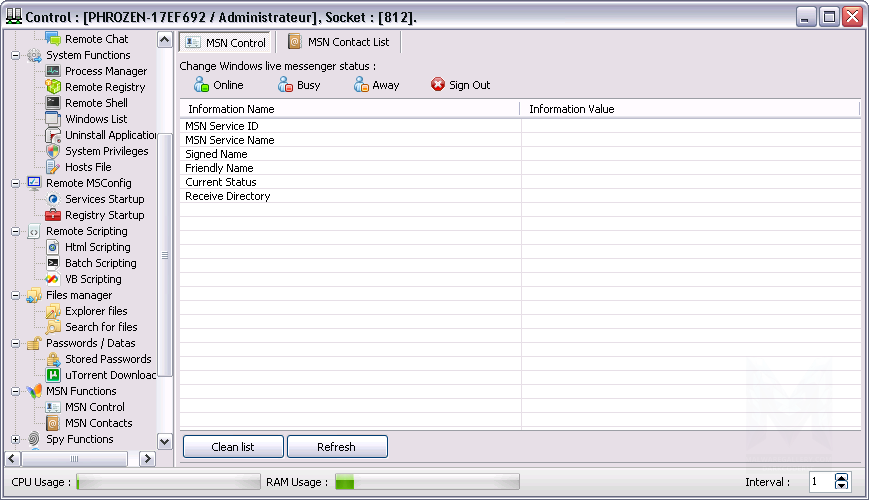Increase the Interval spinner value
Viewport: 869px width, 500px height.
(x=842, y=477)
